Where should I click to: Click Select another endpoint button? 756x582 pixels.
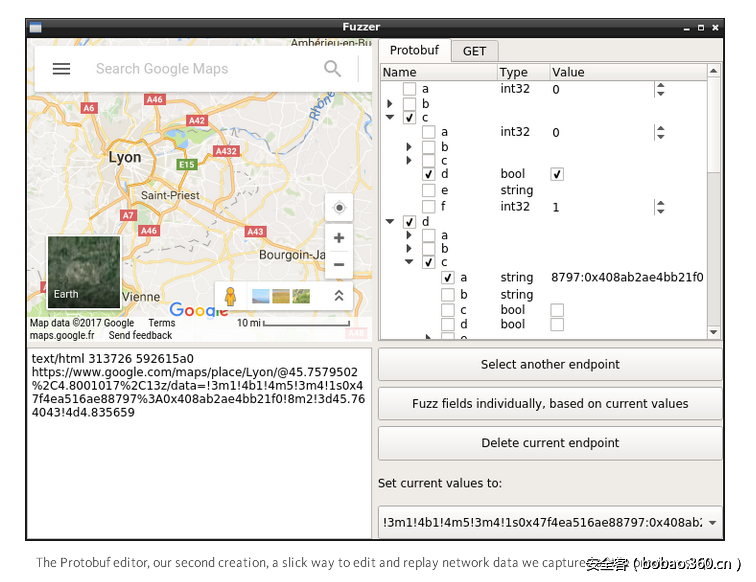[549, 364]
